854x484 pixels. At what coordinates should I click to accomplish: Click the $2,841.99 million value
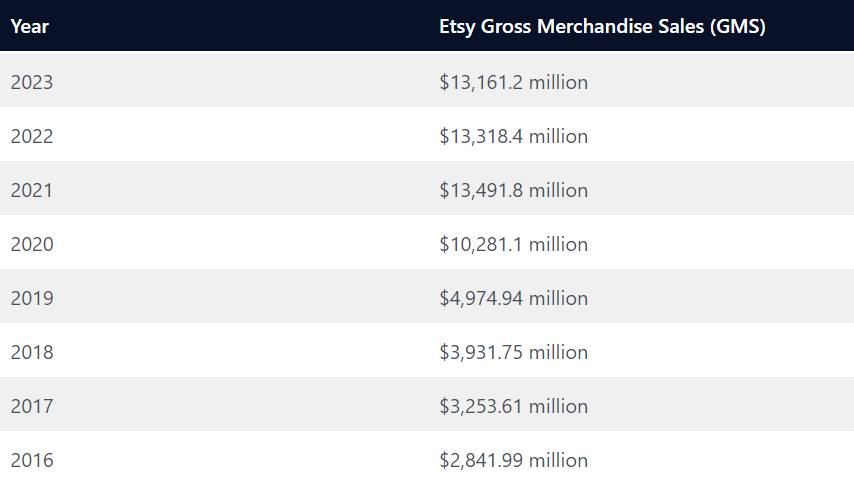(513, 460)
